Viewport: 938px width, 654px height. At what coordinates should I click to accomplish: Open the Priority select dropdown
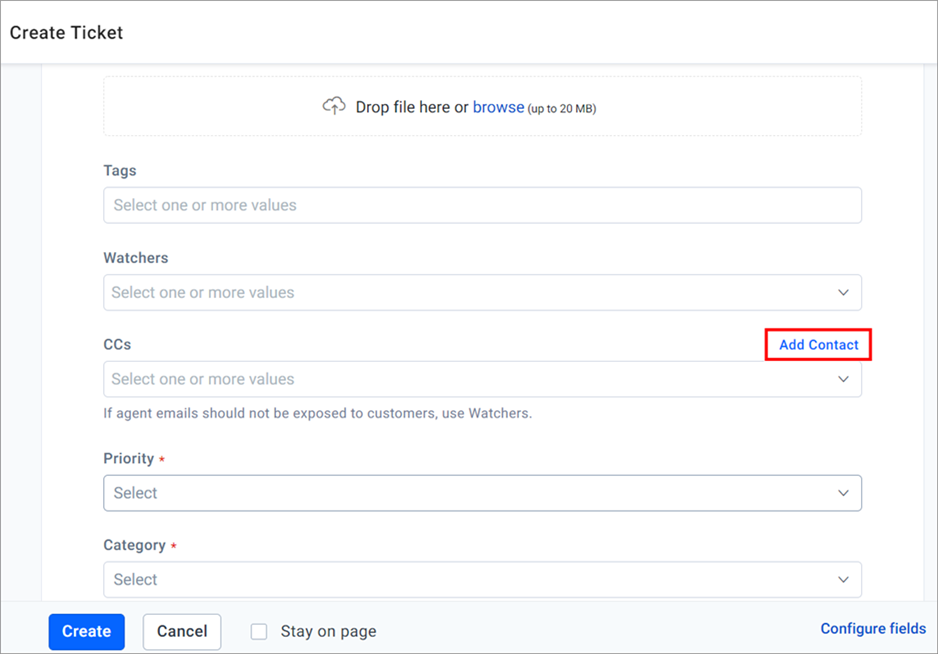[482, 493]
